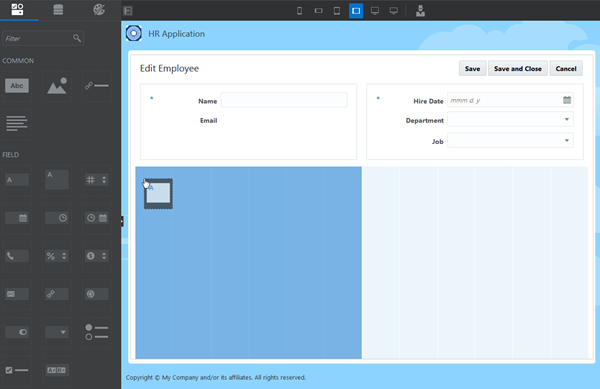The height and width of the screenshot is (389, 600).
Task: Pick the field component right of URL field
Action: coord(96,294)
